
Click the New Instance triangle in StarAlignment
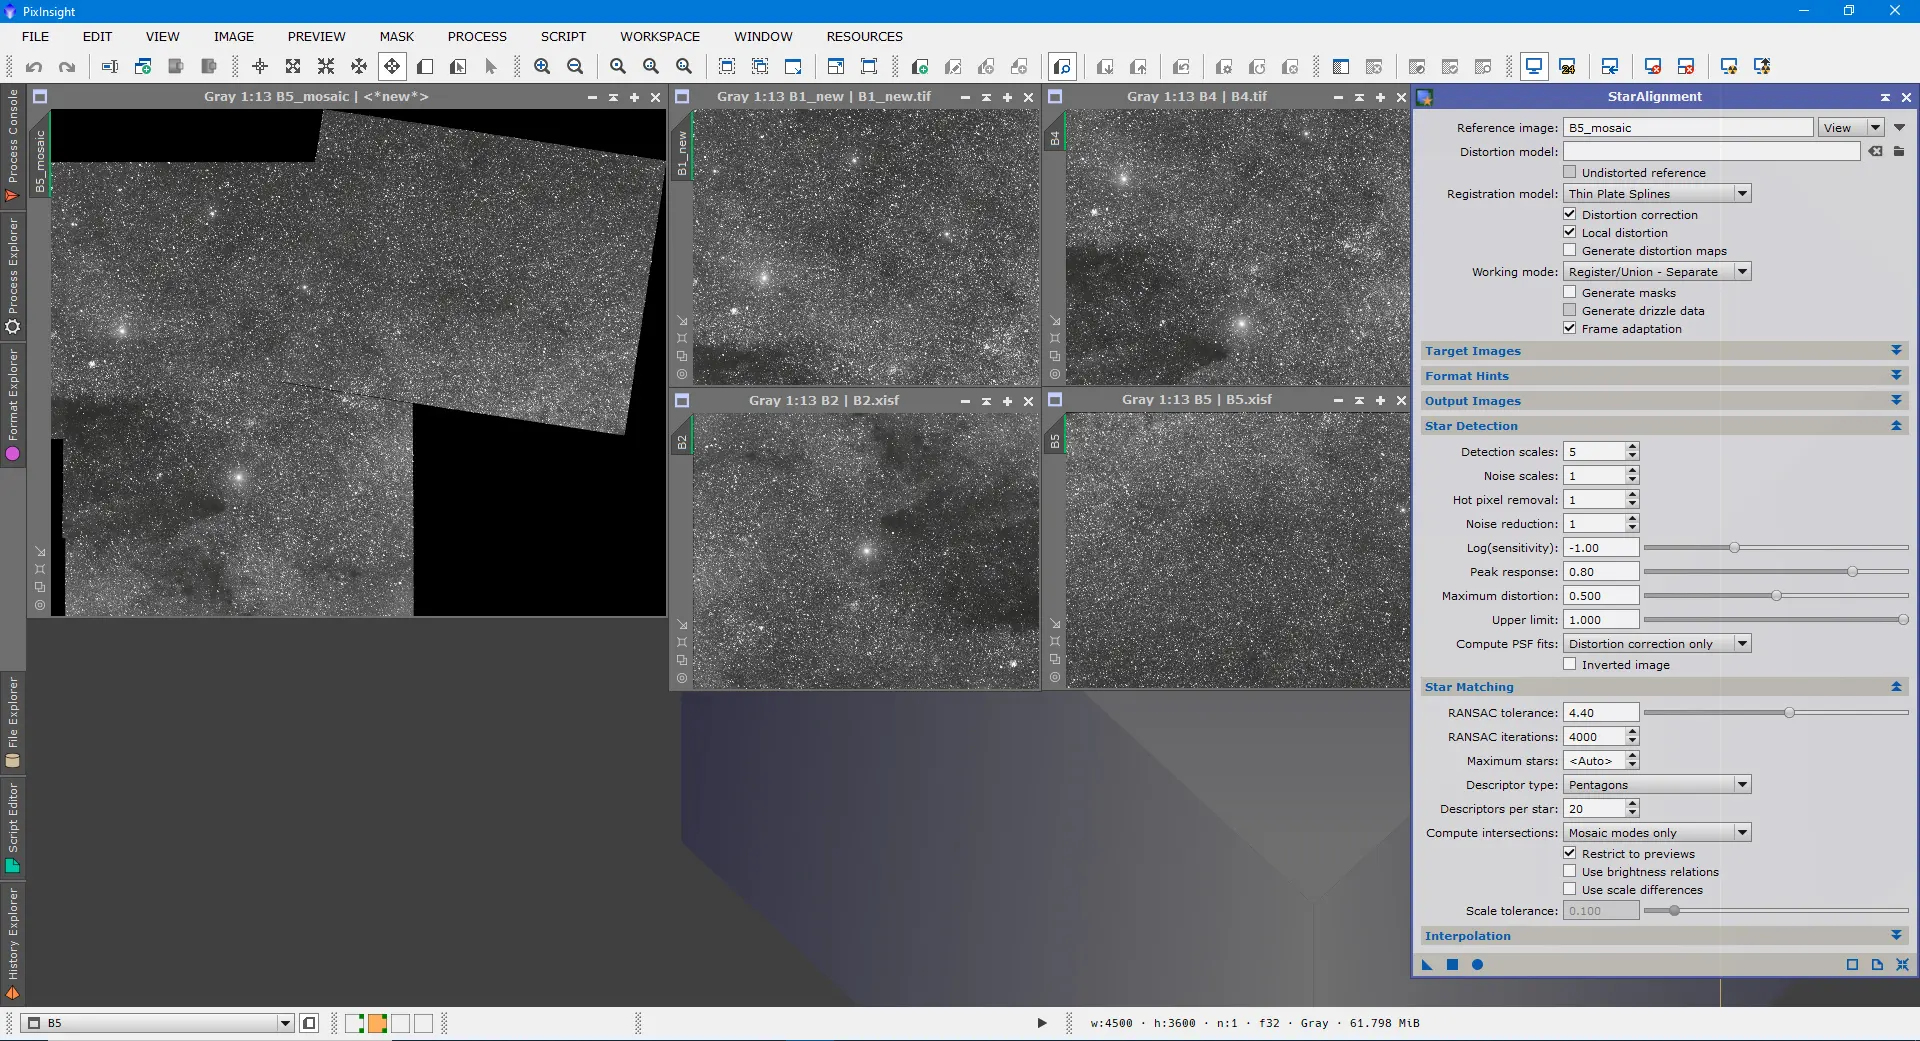[x=1427, y=965]
